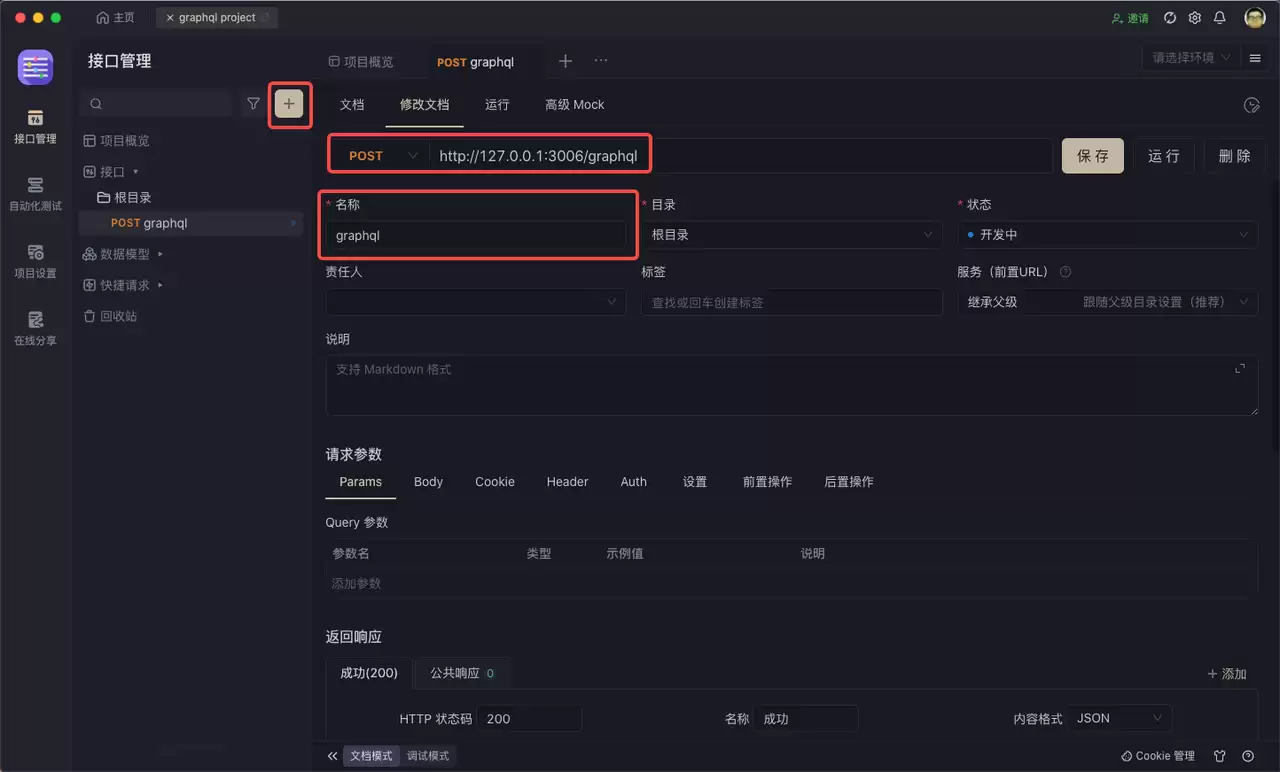Click the sidebar search field
The height and width of the screenshot is (772, 1280).
click(156, 103)
